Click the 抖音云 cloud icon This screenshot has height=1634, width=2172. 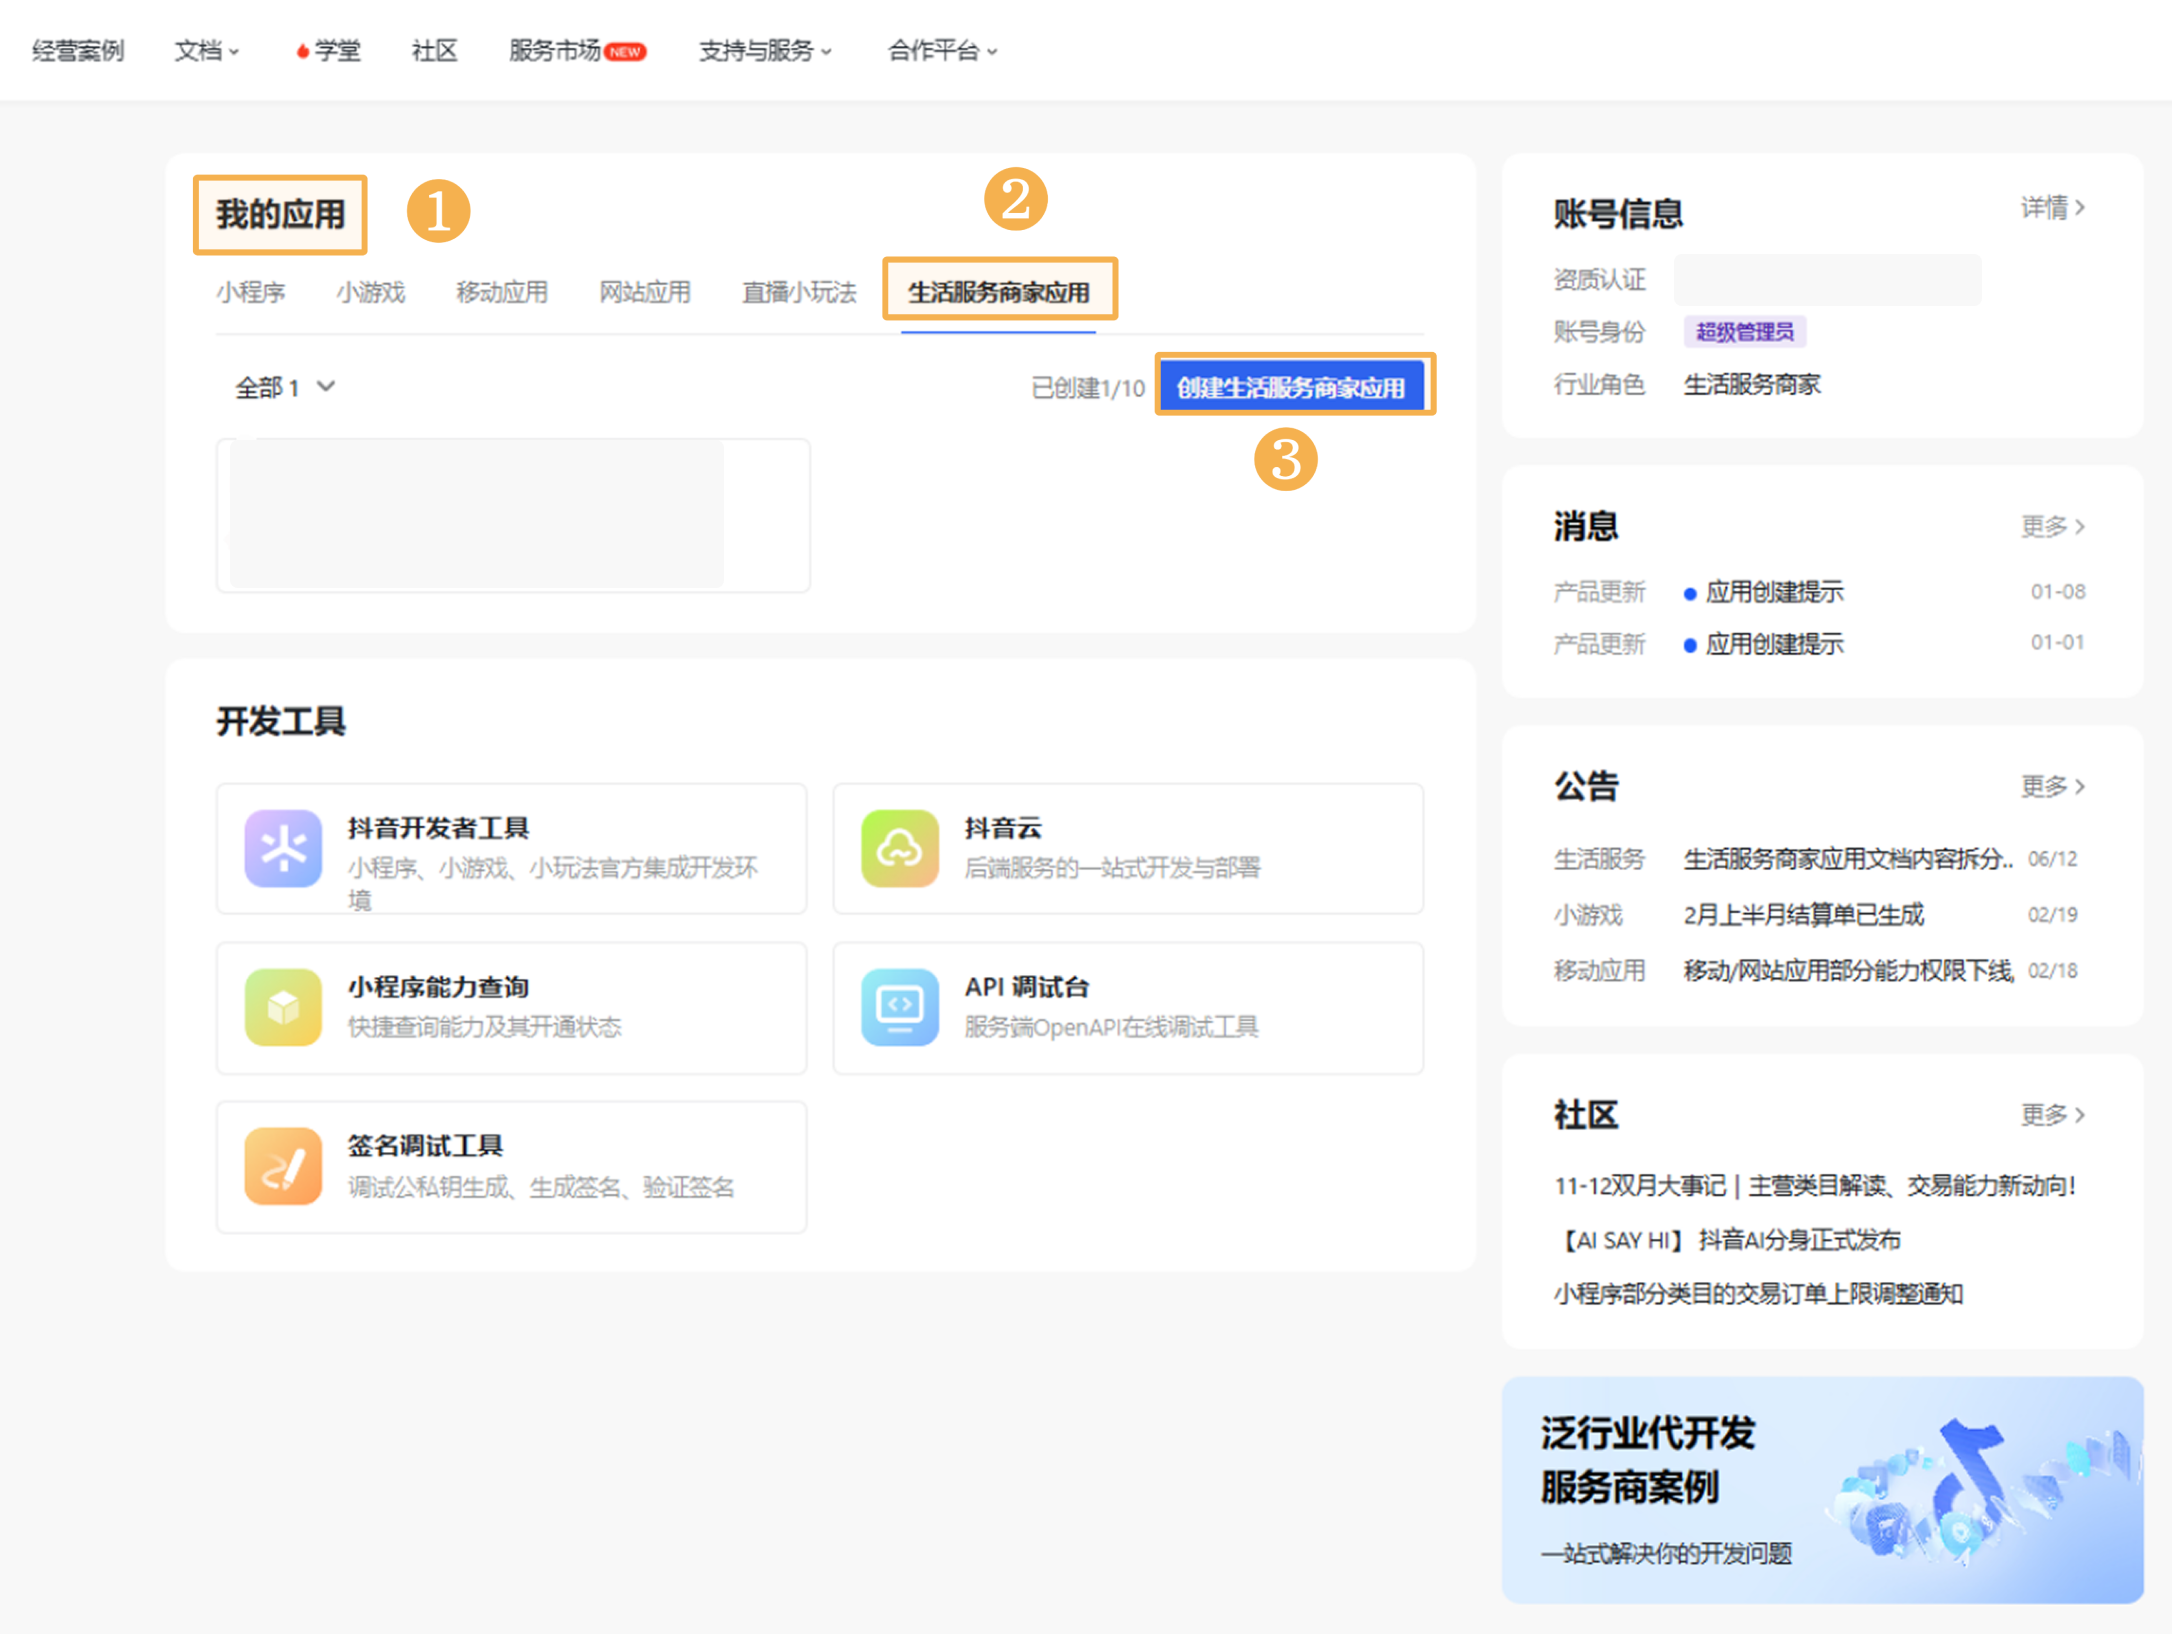point(899,848)
